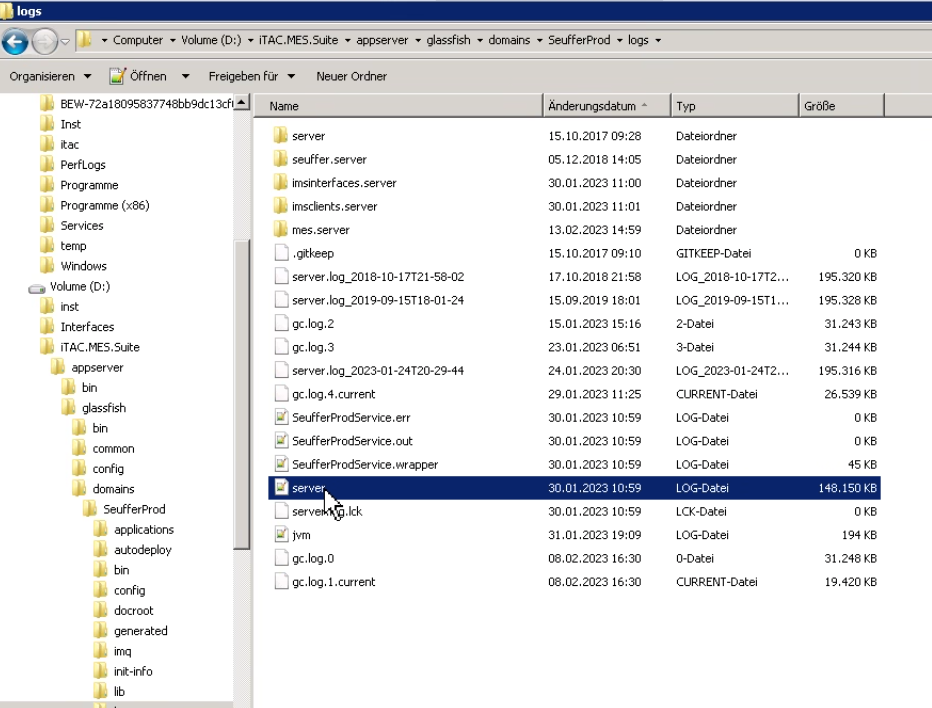Open dropdown arrow next to Öffnen
Image resolution: width=932 pixels, height=708 pixels.
(185, 76)
